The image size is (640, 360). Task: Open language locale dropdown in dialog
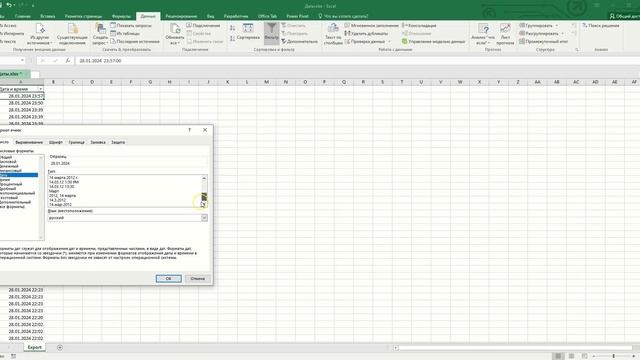click(204, 218)
